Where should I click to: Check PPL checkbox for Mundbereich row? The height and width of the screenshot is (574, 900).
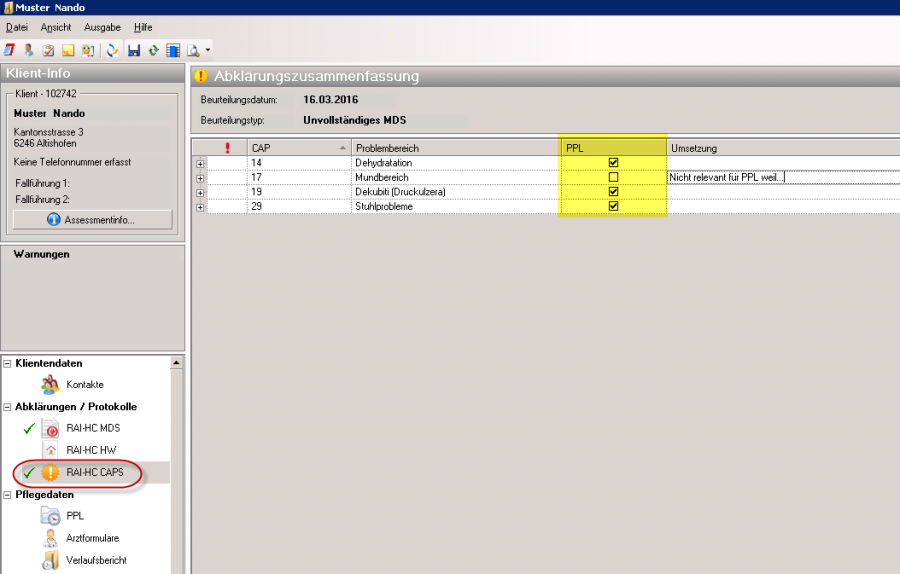(613, 177)
